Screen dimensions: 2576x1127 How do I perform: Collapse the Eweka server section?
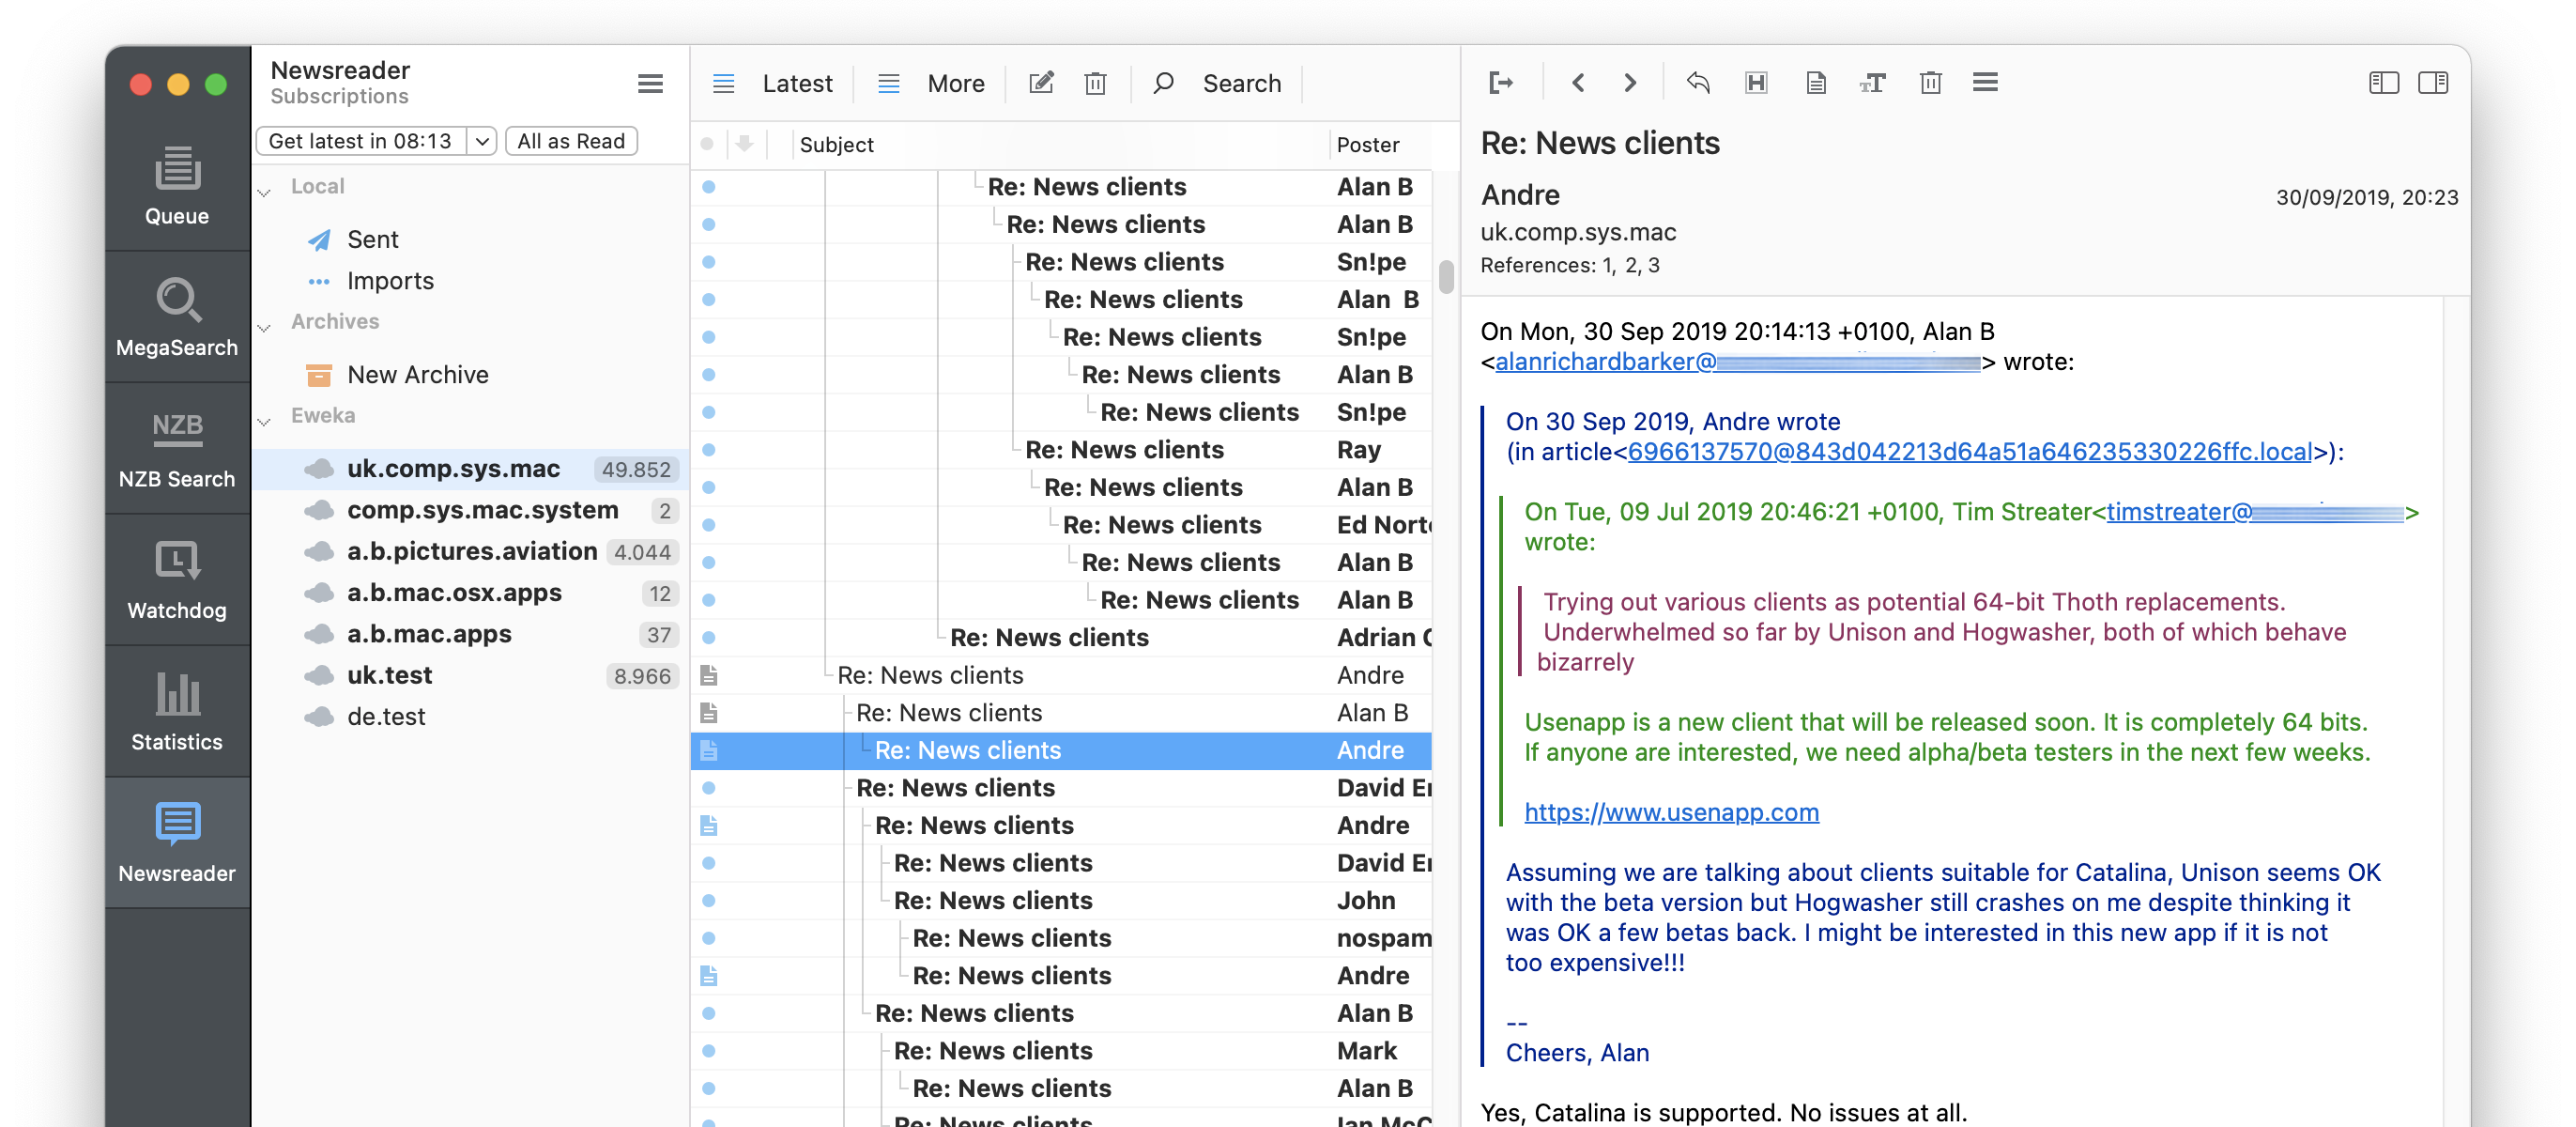[265, 421]
